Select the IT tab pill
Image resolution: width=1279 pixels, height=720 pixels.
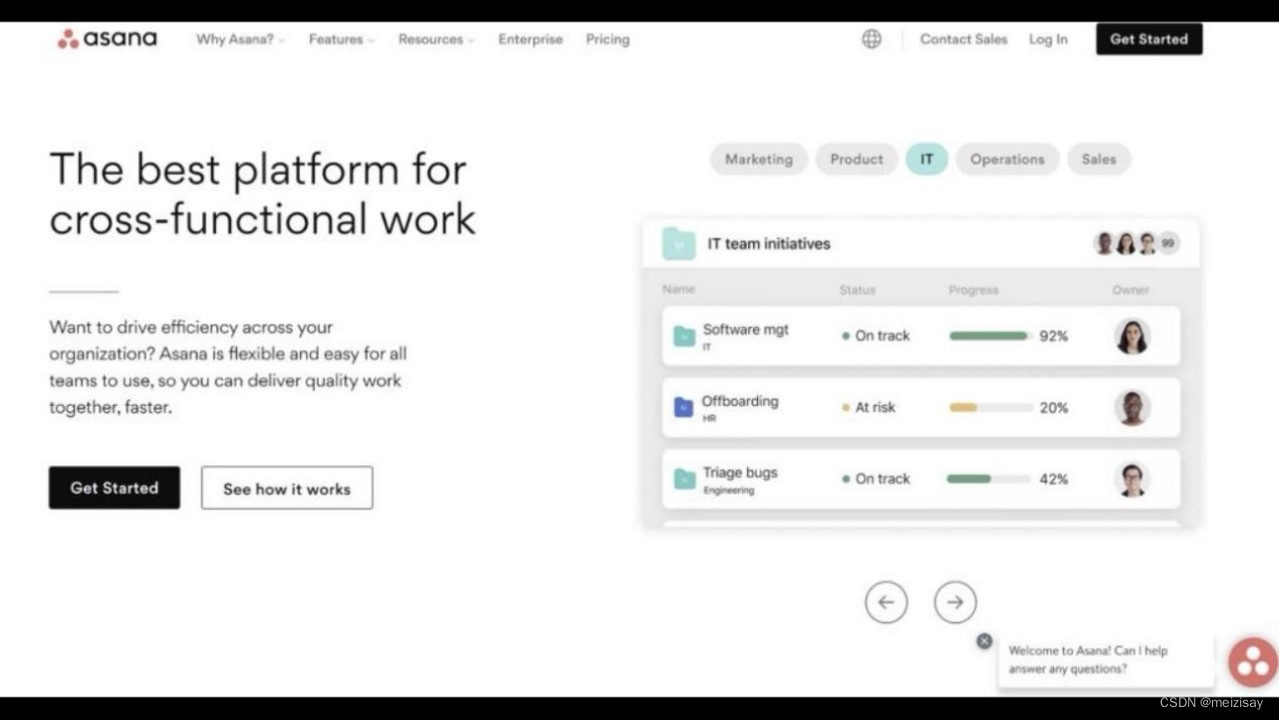[927, 159]
